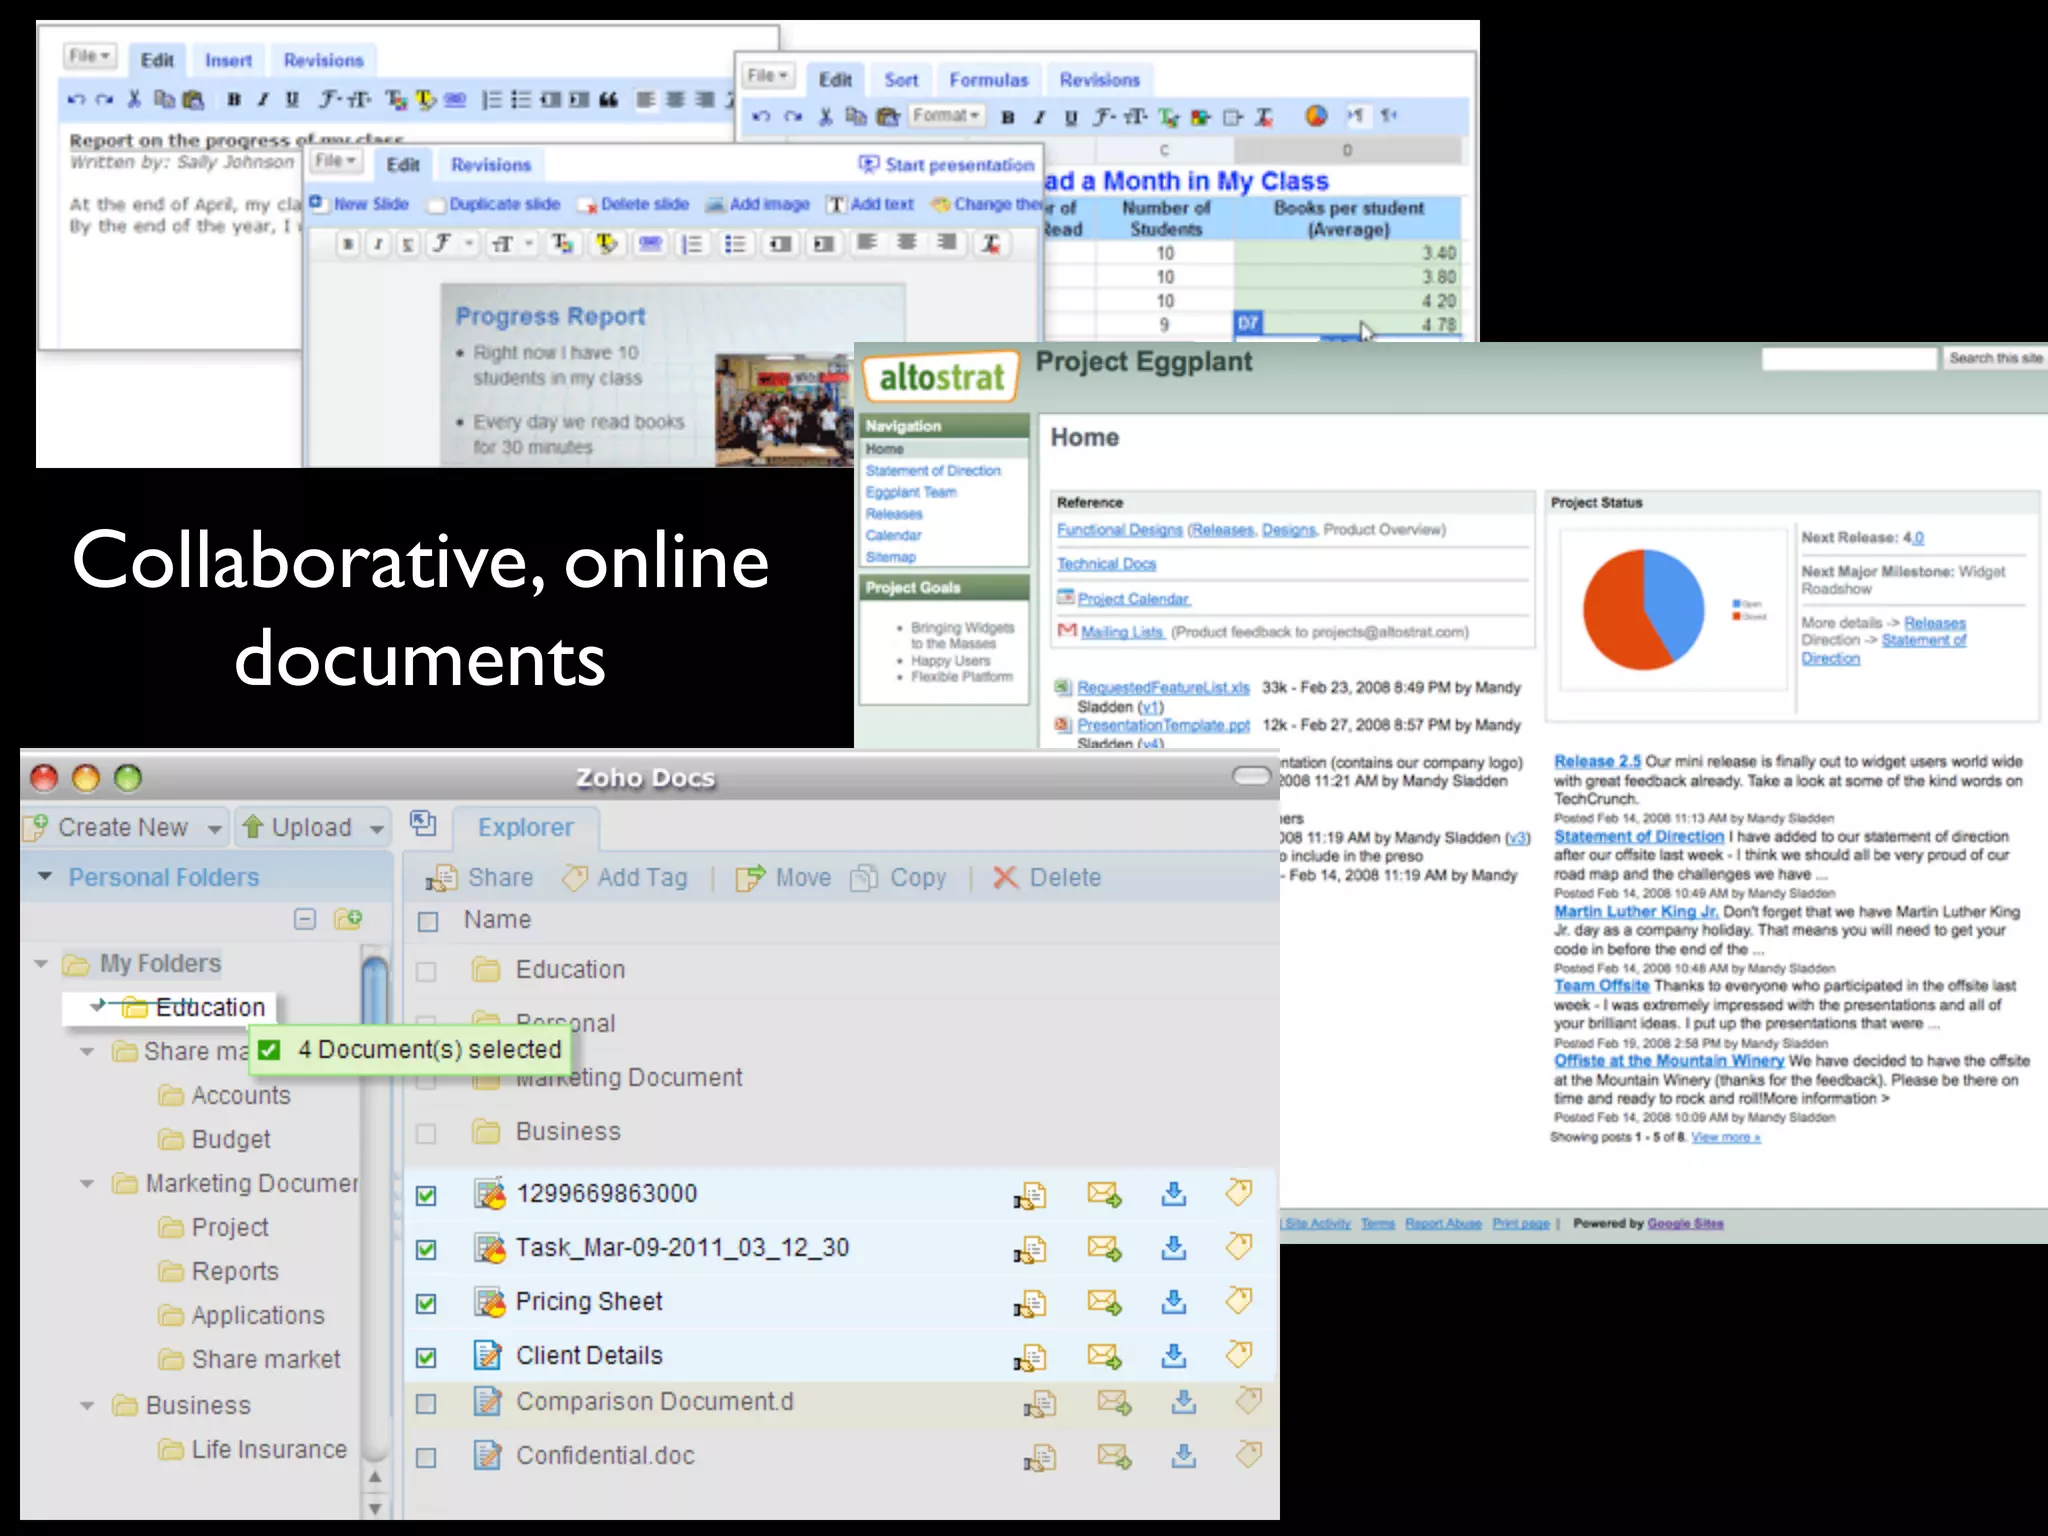
Task: Email the Comparison Document file
Action: pyautogui.click(x=1114, y=1402)
